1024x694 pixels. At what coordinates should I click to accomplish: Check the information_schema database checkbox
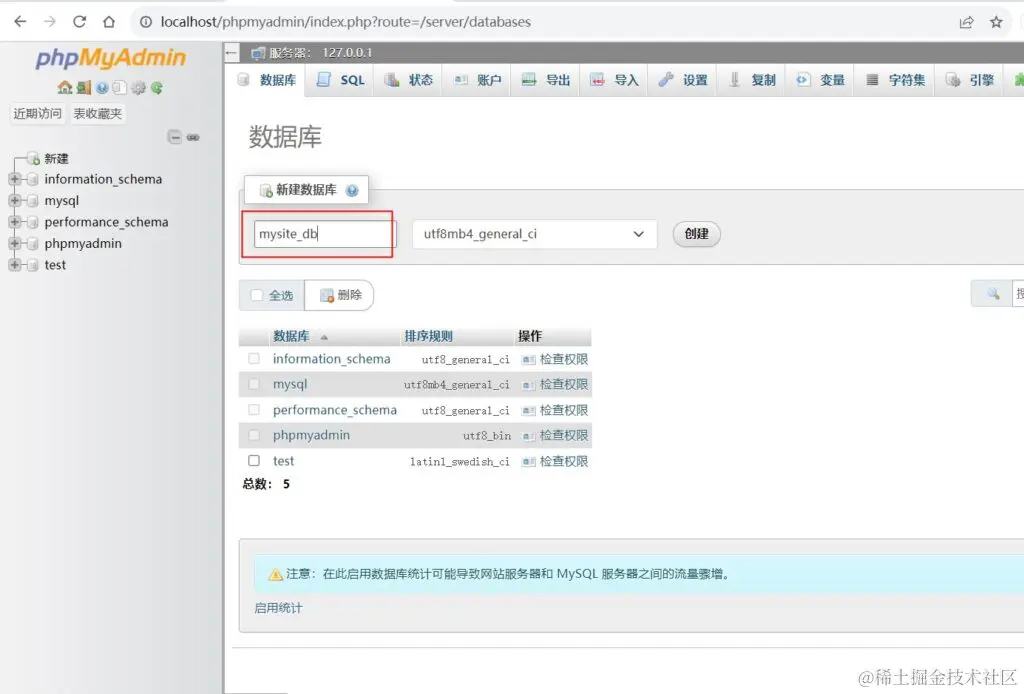coord(253,358)
